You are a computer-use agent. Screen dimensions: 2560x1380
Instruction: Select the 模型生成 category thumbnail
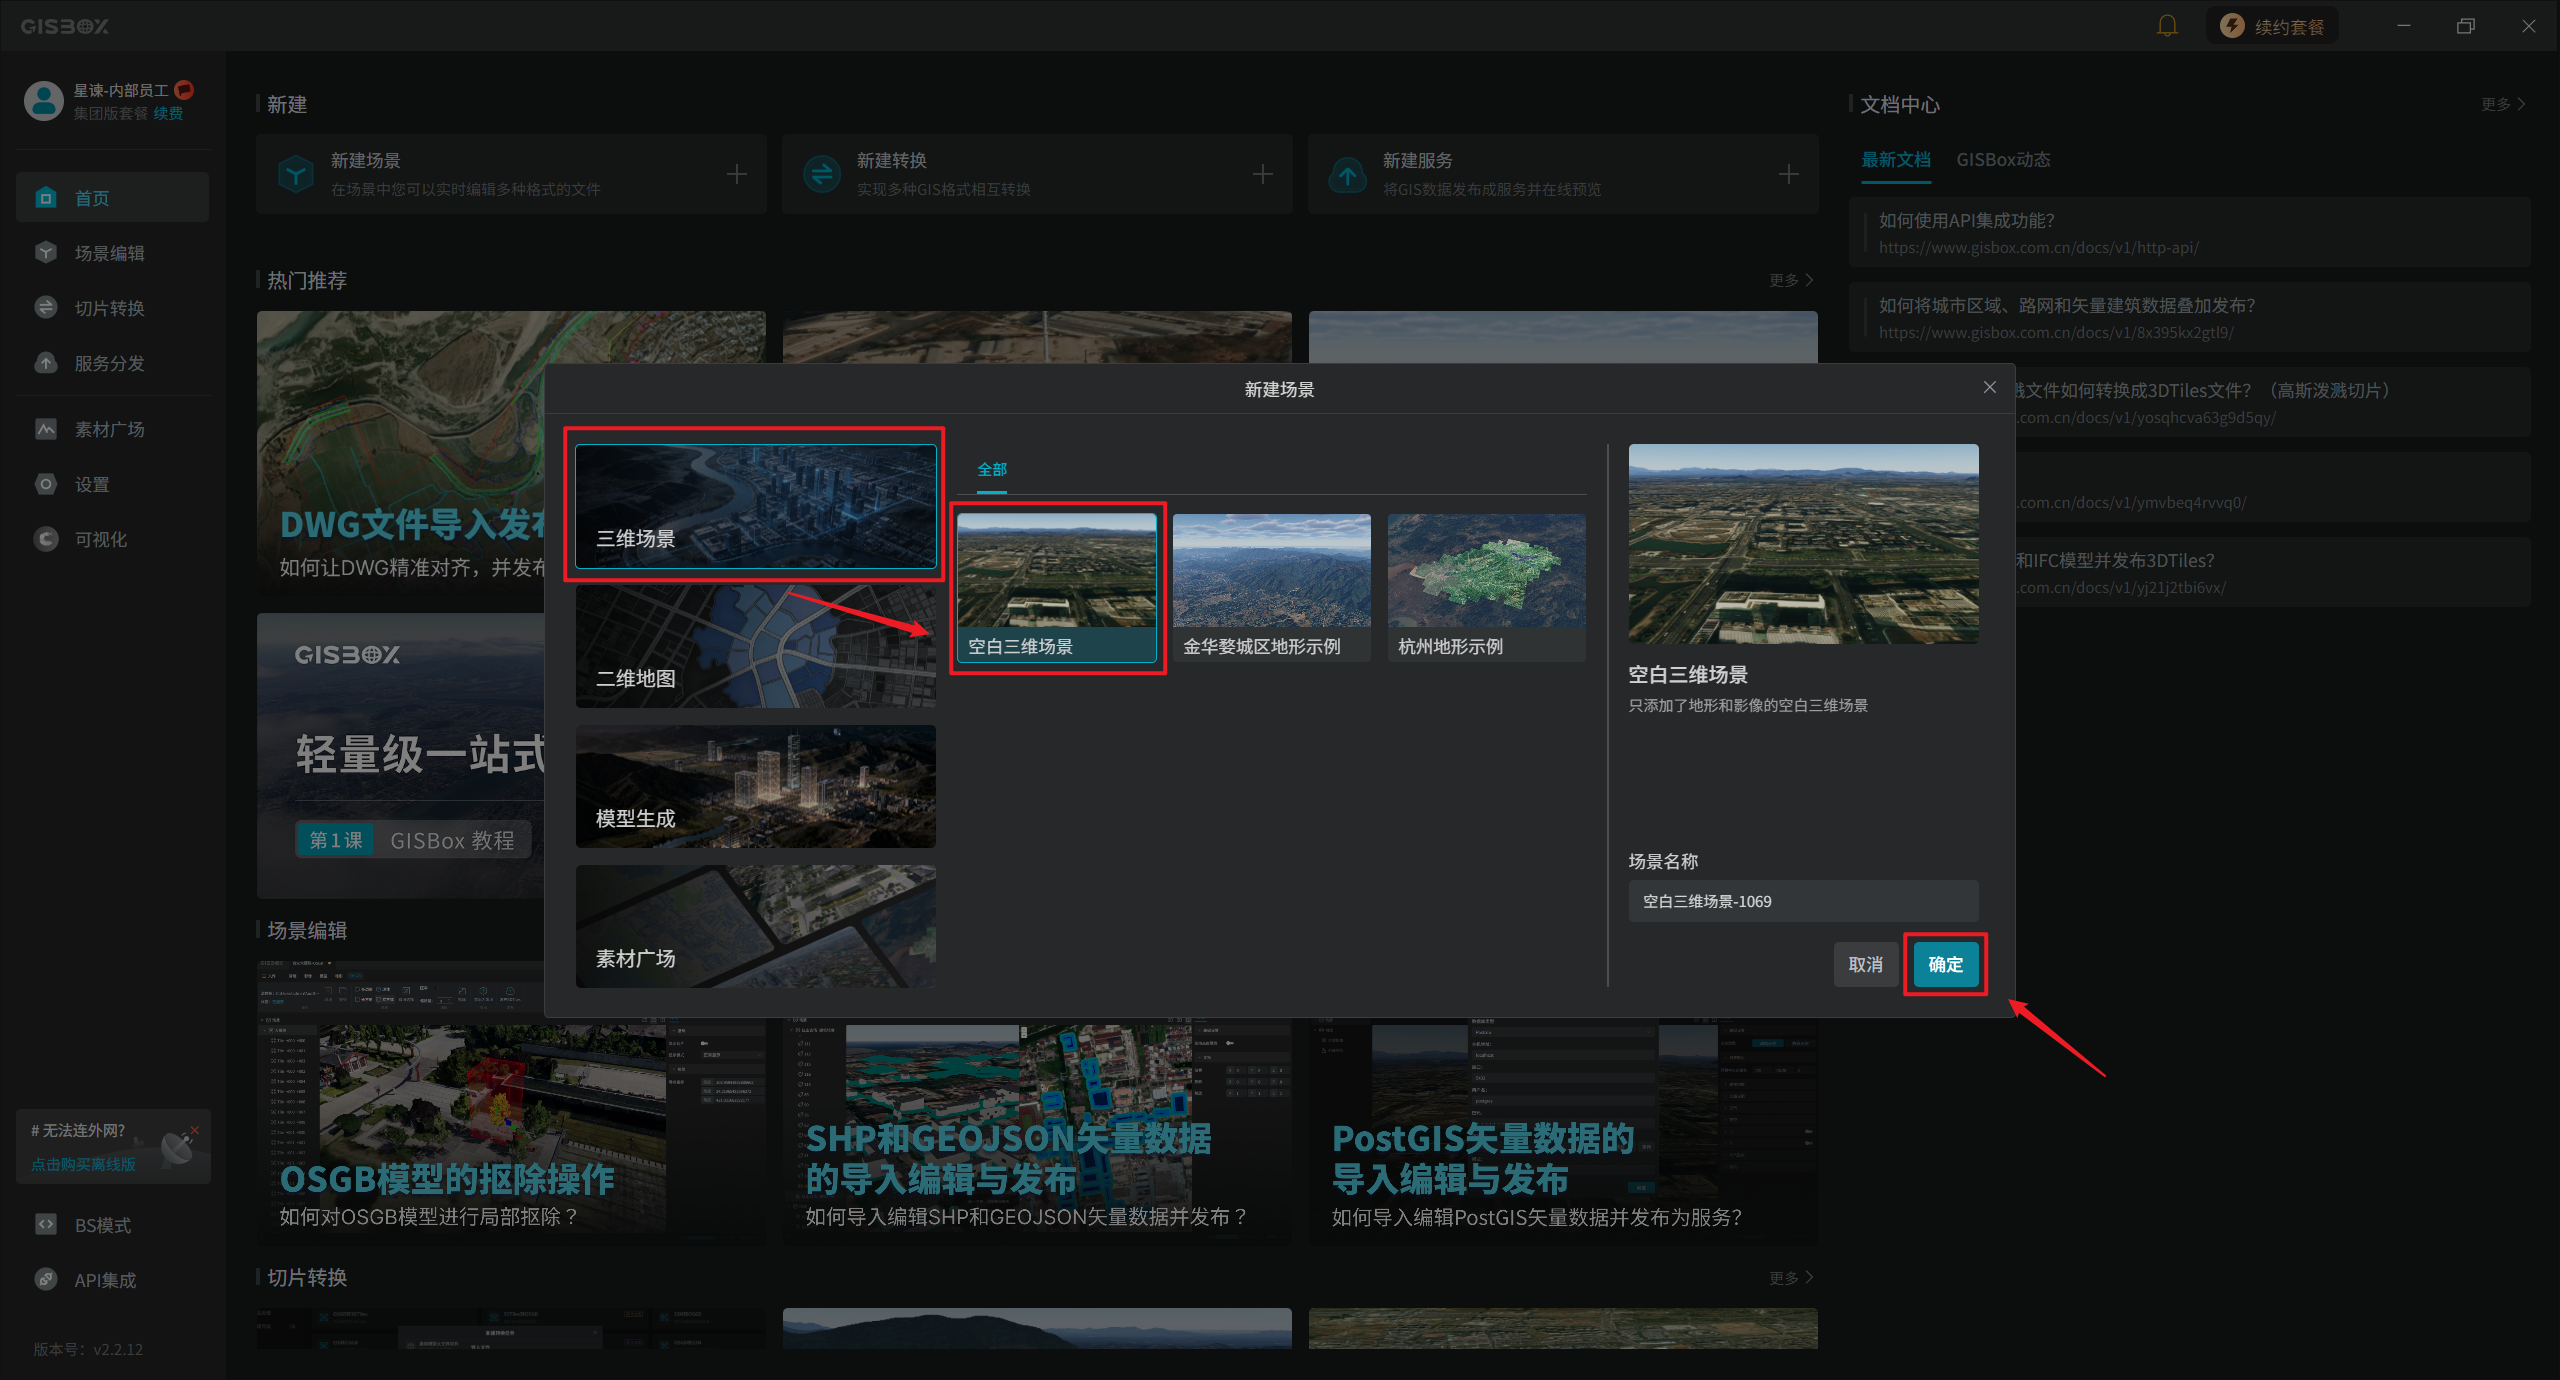(756, 786)
